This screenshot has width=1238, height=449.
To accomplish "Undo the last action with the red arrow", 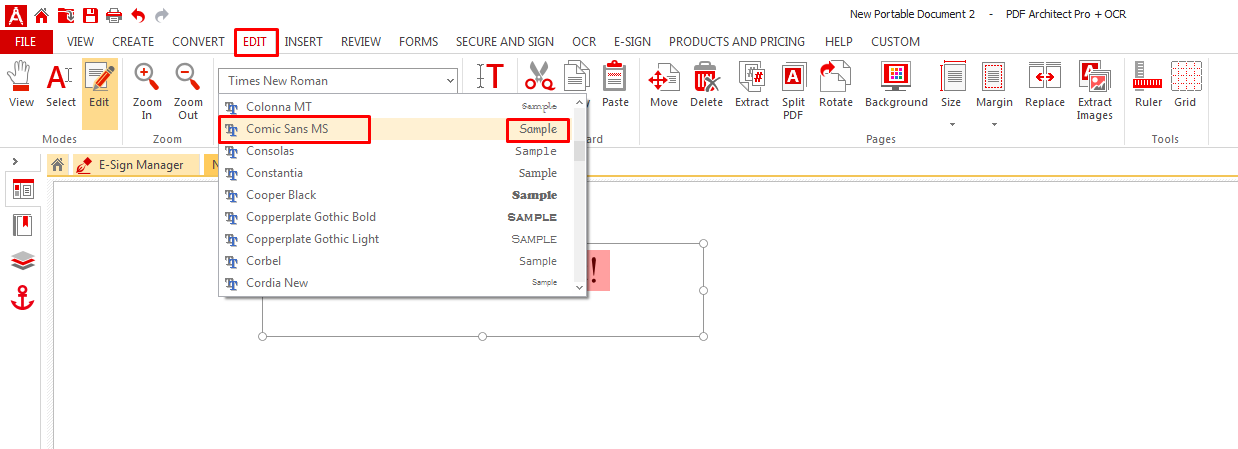I will click(138, 15).
